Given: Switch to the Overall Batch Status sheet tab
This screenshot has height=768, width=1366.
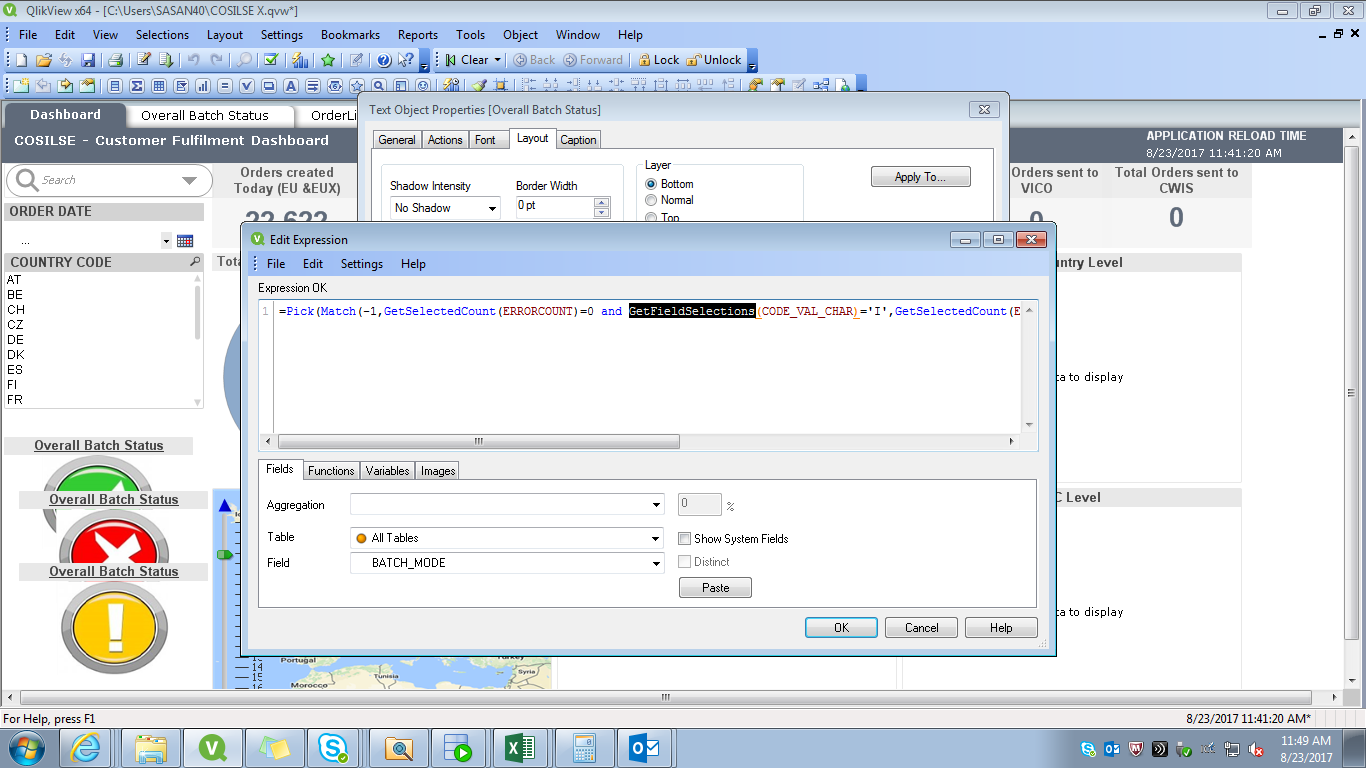Looking at the screenshot, I should point(205,115).
